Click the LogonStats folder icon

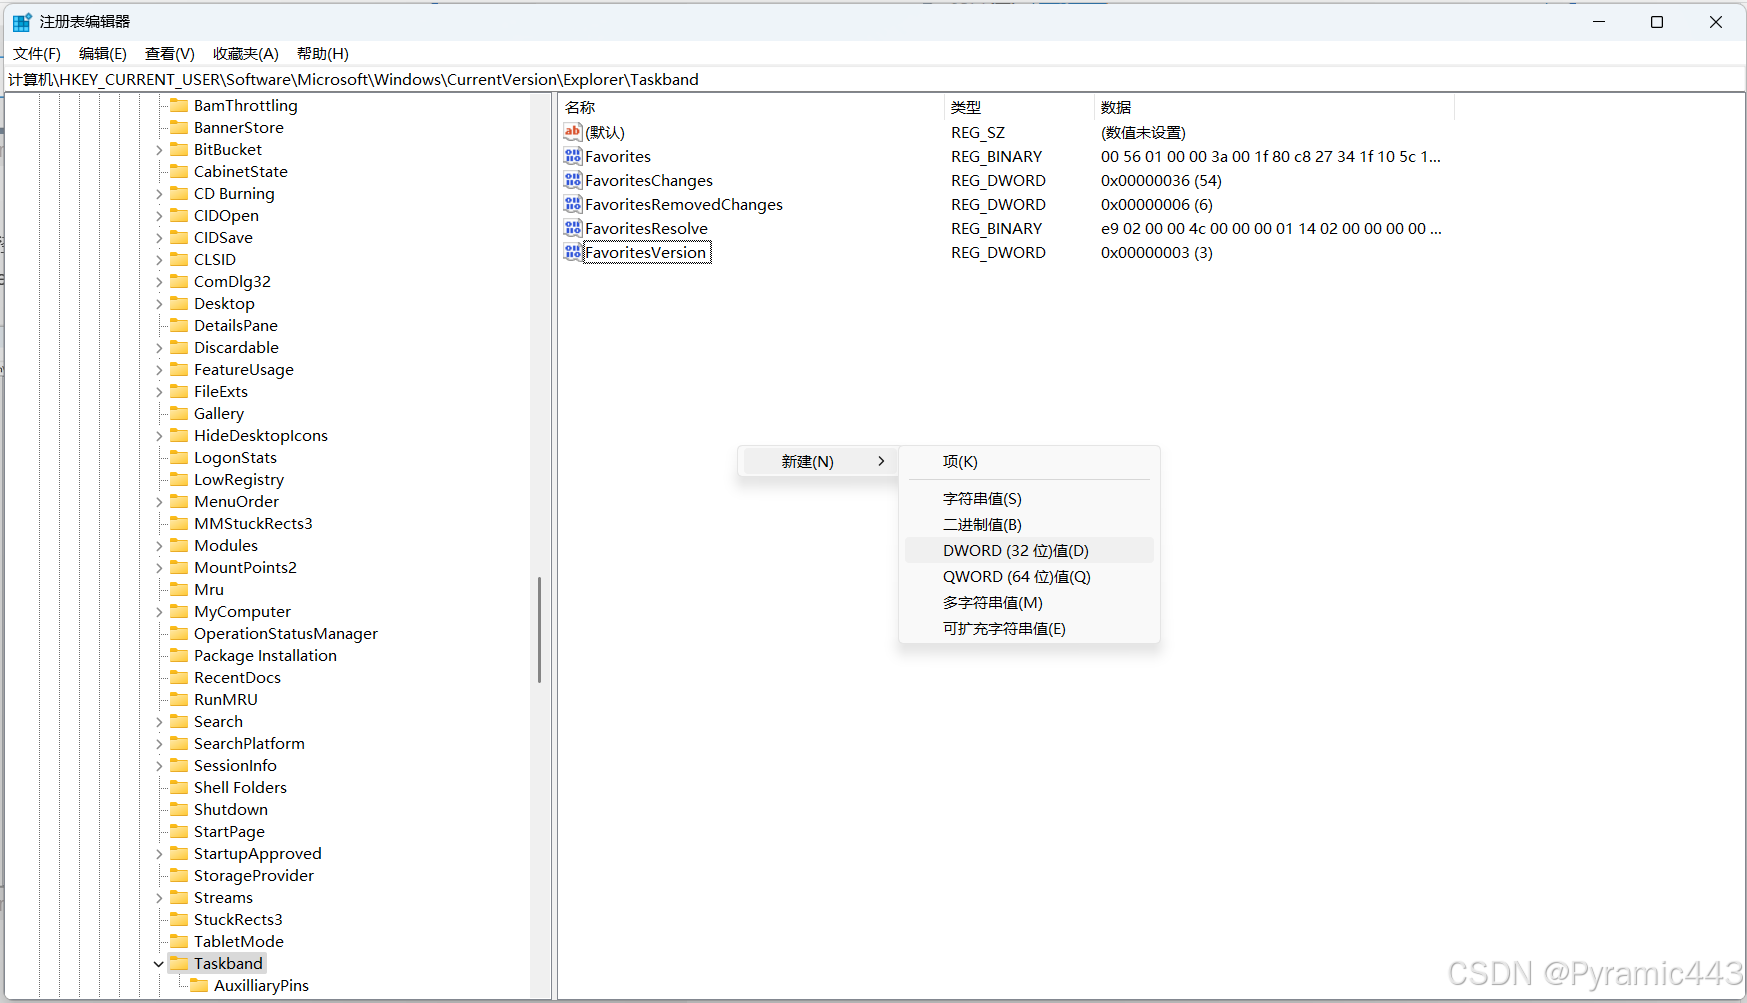pos(179,457)
